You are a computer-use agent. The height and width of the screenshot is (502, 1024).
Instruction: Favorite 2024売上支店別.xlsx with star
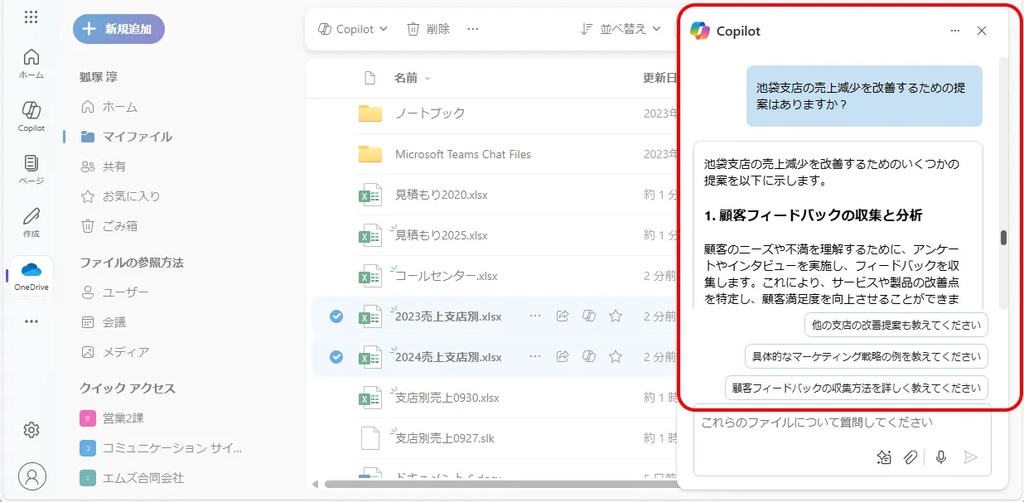[x=615, y=356]
